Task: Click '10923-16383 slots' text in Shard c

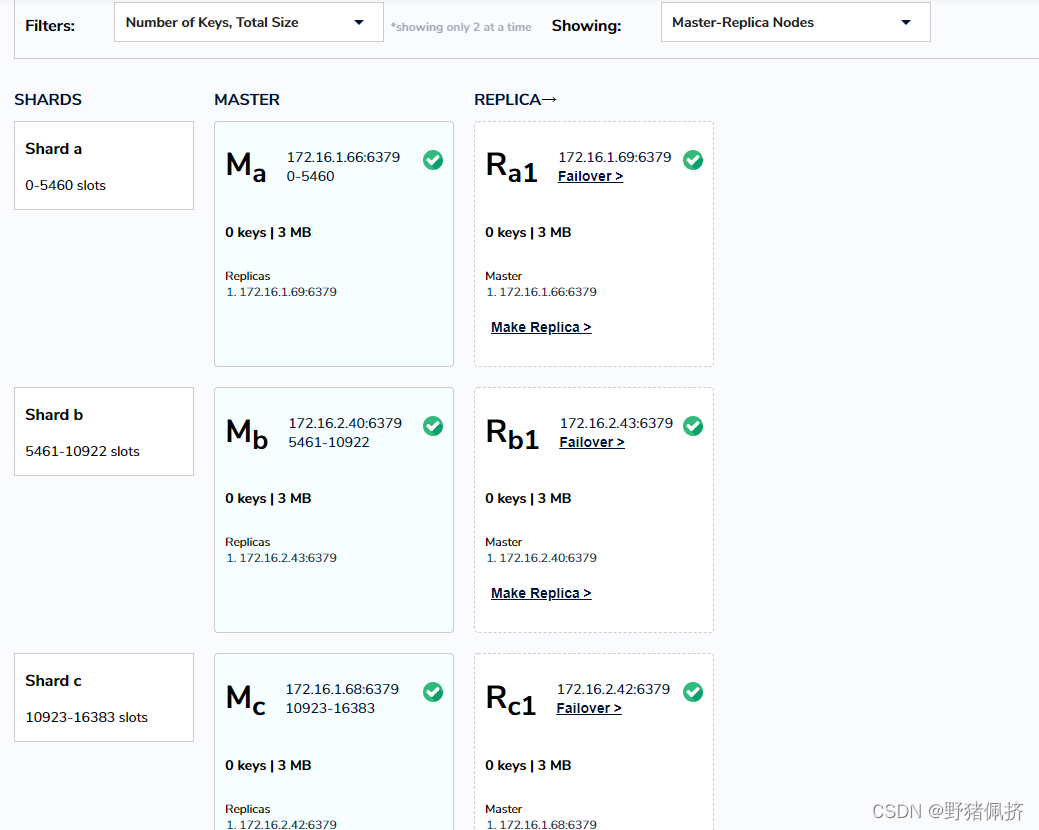Action: (x=86, y=717)
